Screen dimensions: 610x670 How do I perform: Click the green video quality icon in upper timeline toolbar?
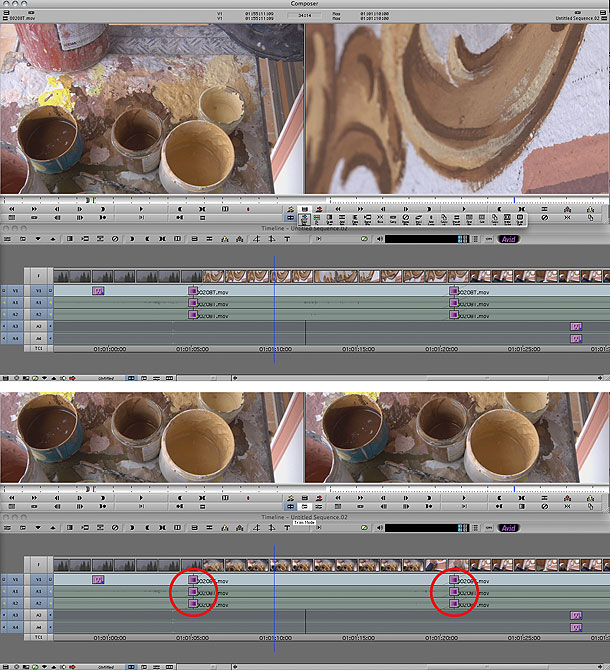[364, 239]
